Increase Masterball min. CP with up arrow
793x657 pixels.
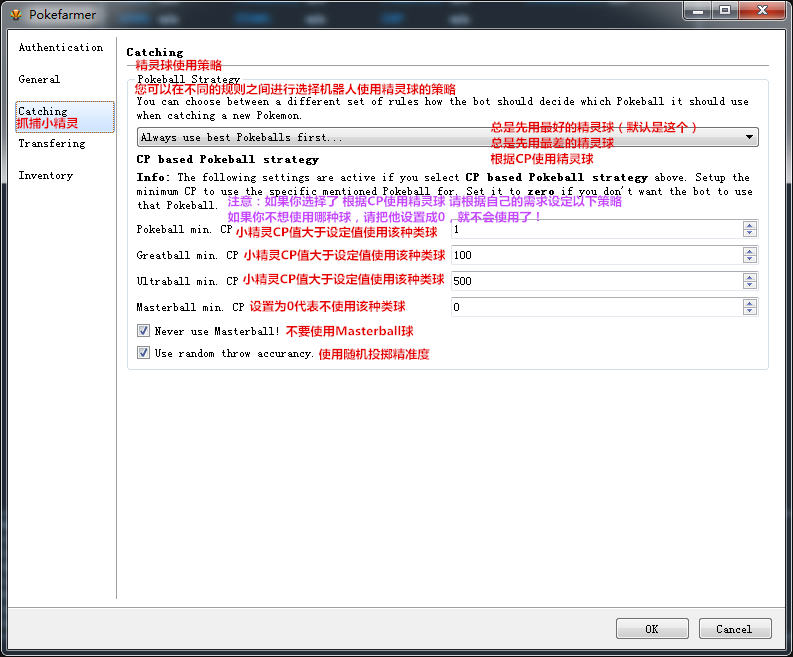click(x=750, y=302)
